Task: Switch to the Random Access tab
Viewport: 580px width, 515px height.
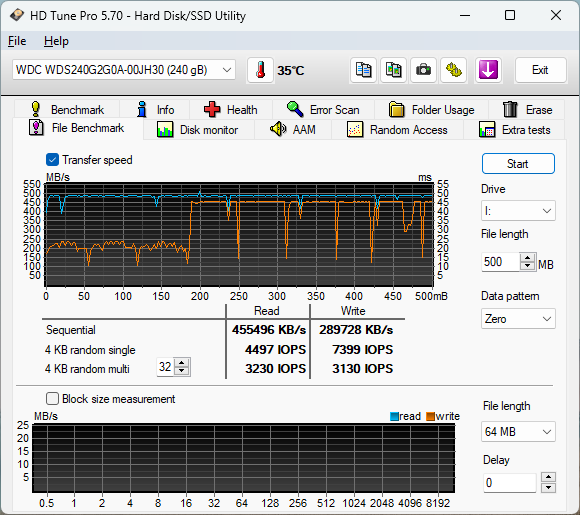Action: (x=397, y=130)
